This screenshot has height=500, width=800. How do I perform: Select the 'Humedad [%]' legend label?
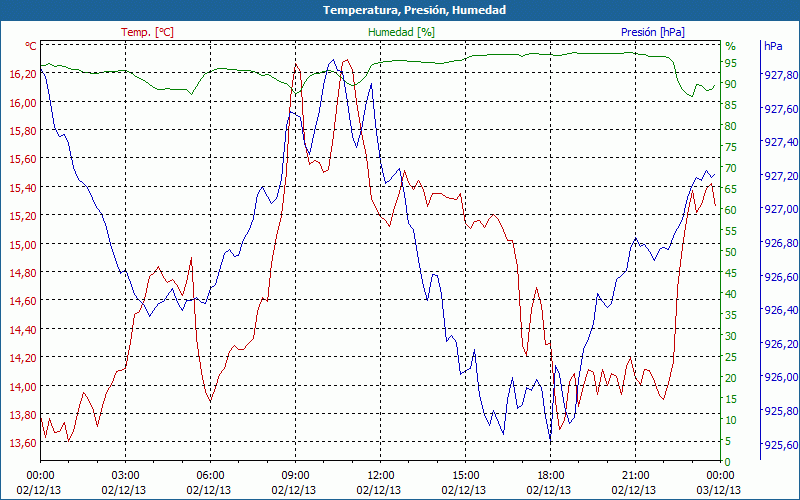[x=402, y=32]
